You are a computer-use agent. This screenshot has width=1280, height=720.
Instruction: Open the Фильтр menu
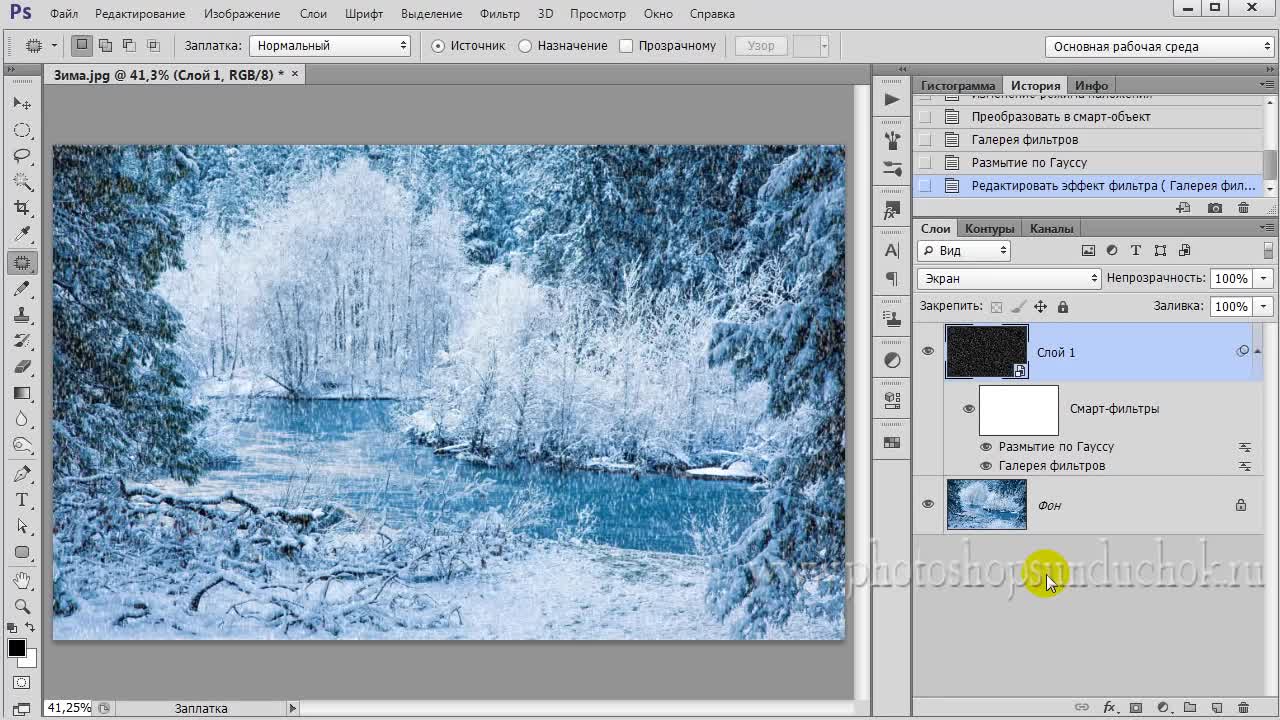(x=499, y=14)
